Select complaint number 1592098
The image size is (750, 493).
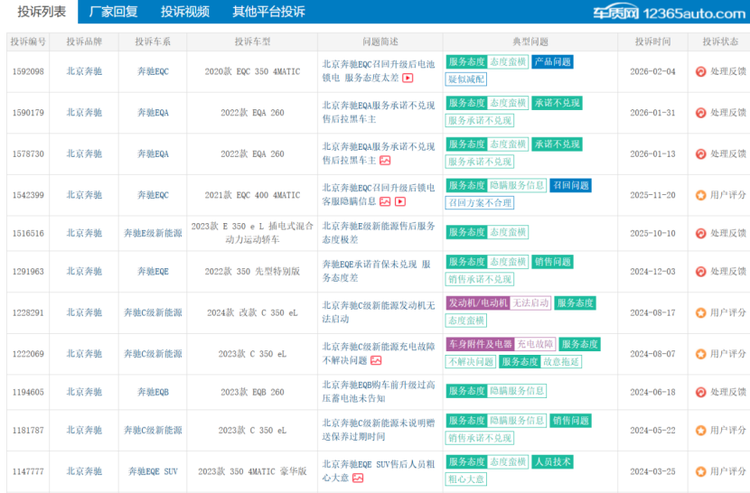[x=28, y=71]
